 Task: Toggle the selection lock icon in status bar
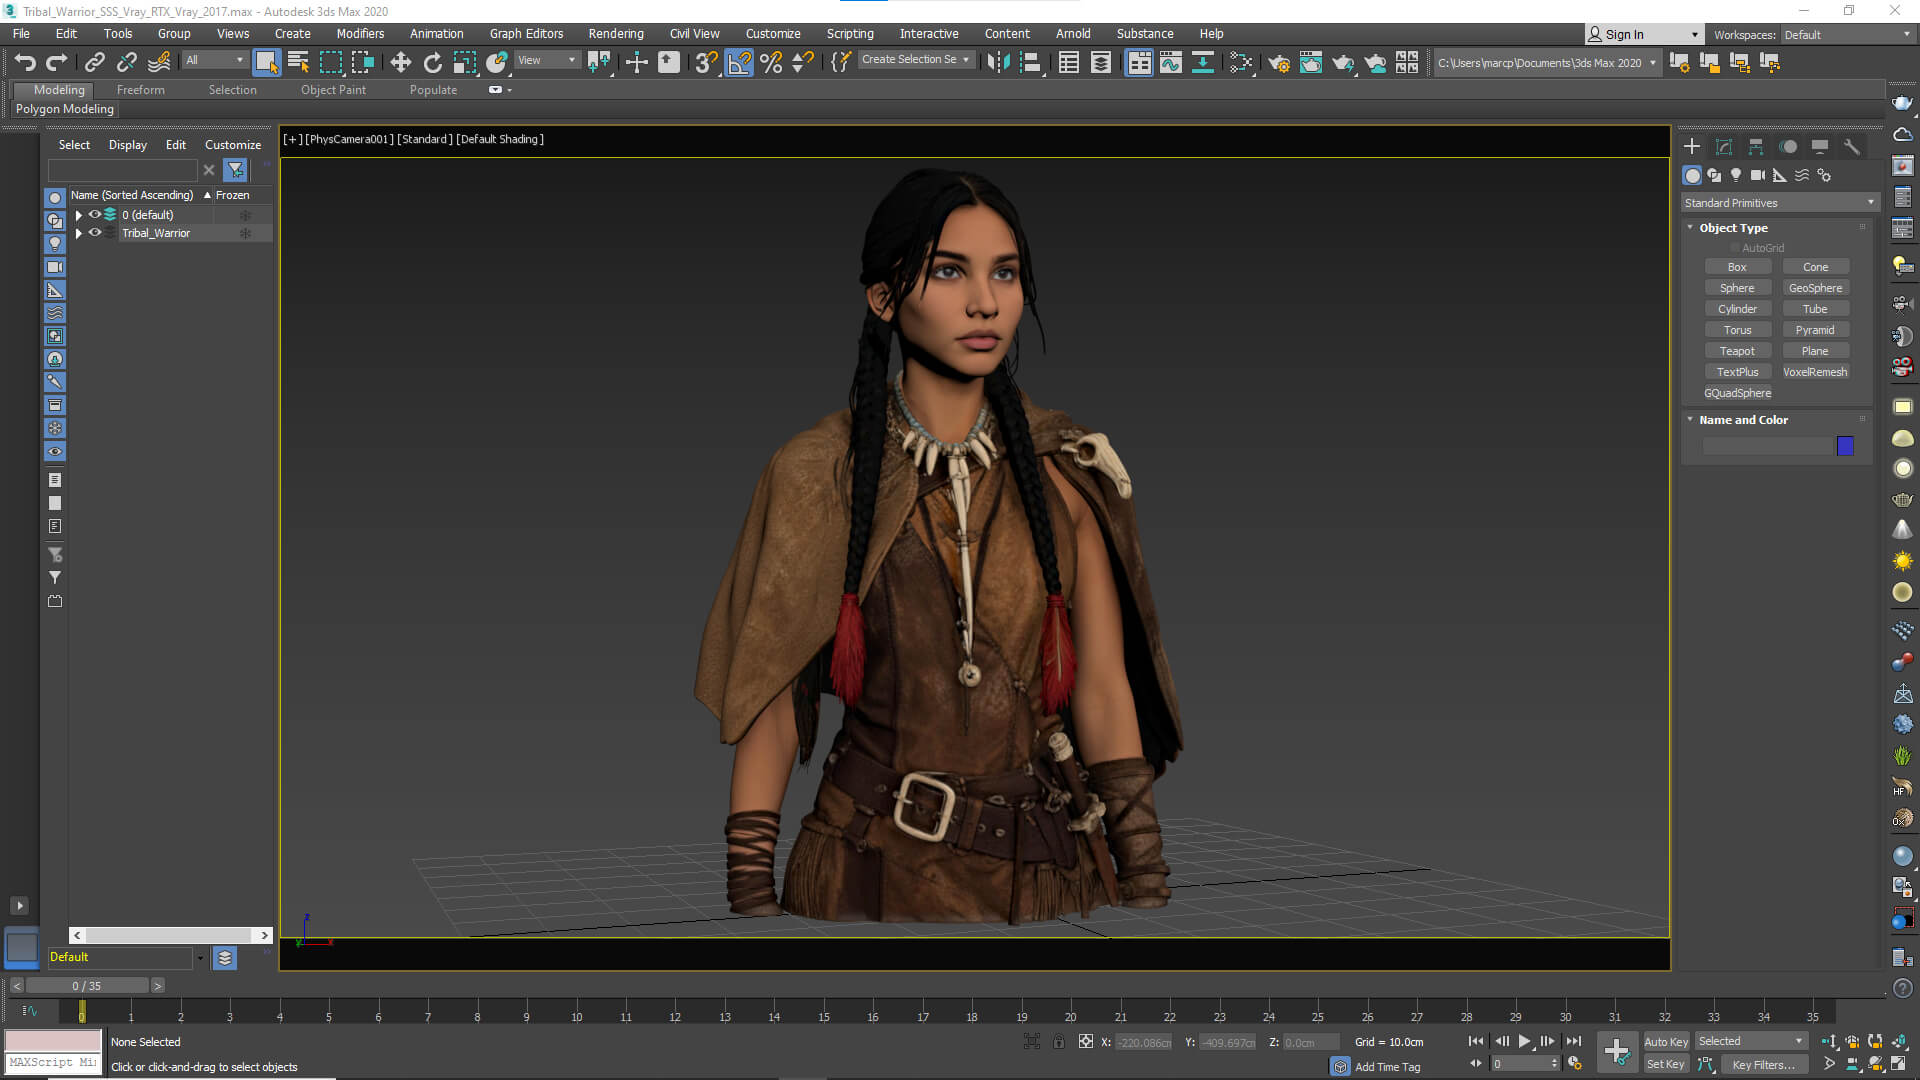tap(1059, 1042)
